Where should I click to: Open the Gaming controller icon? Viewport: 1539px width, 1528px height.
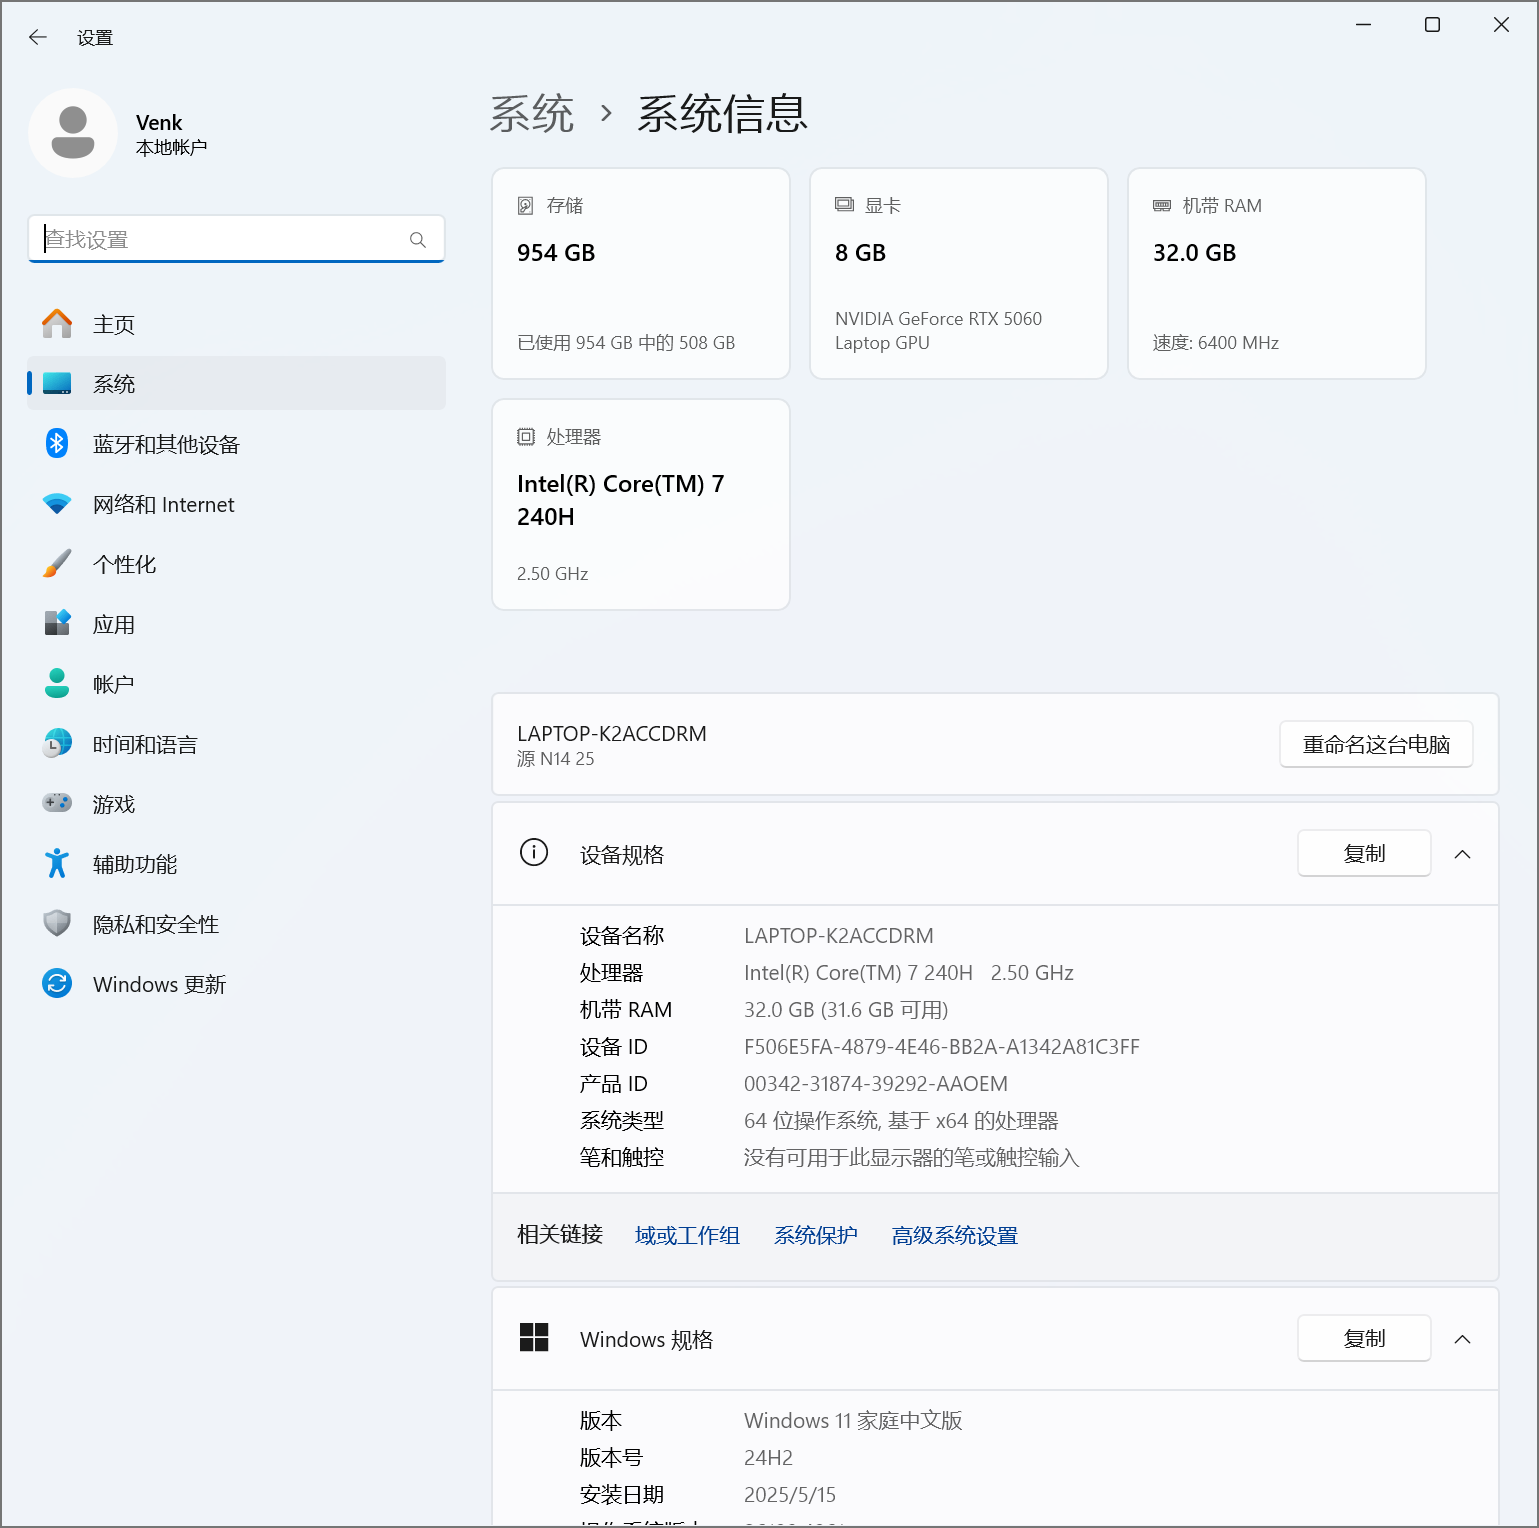click(57, 803)
